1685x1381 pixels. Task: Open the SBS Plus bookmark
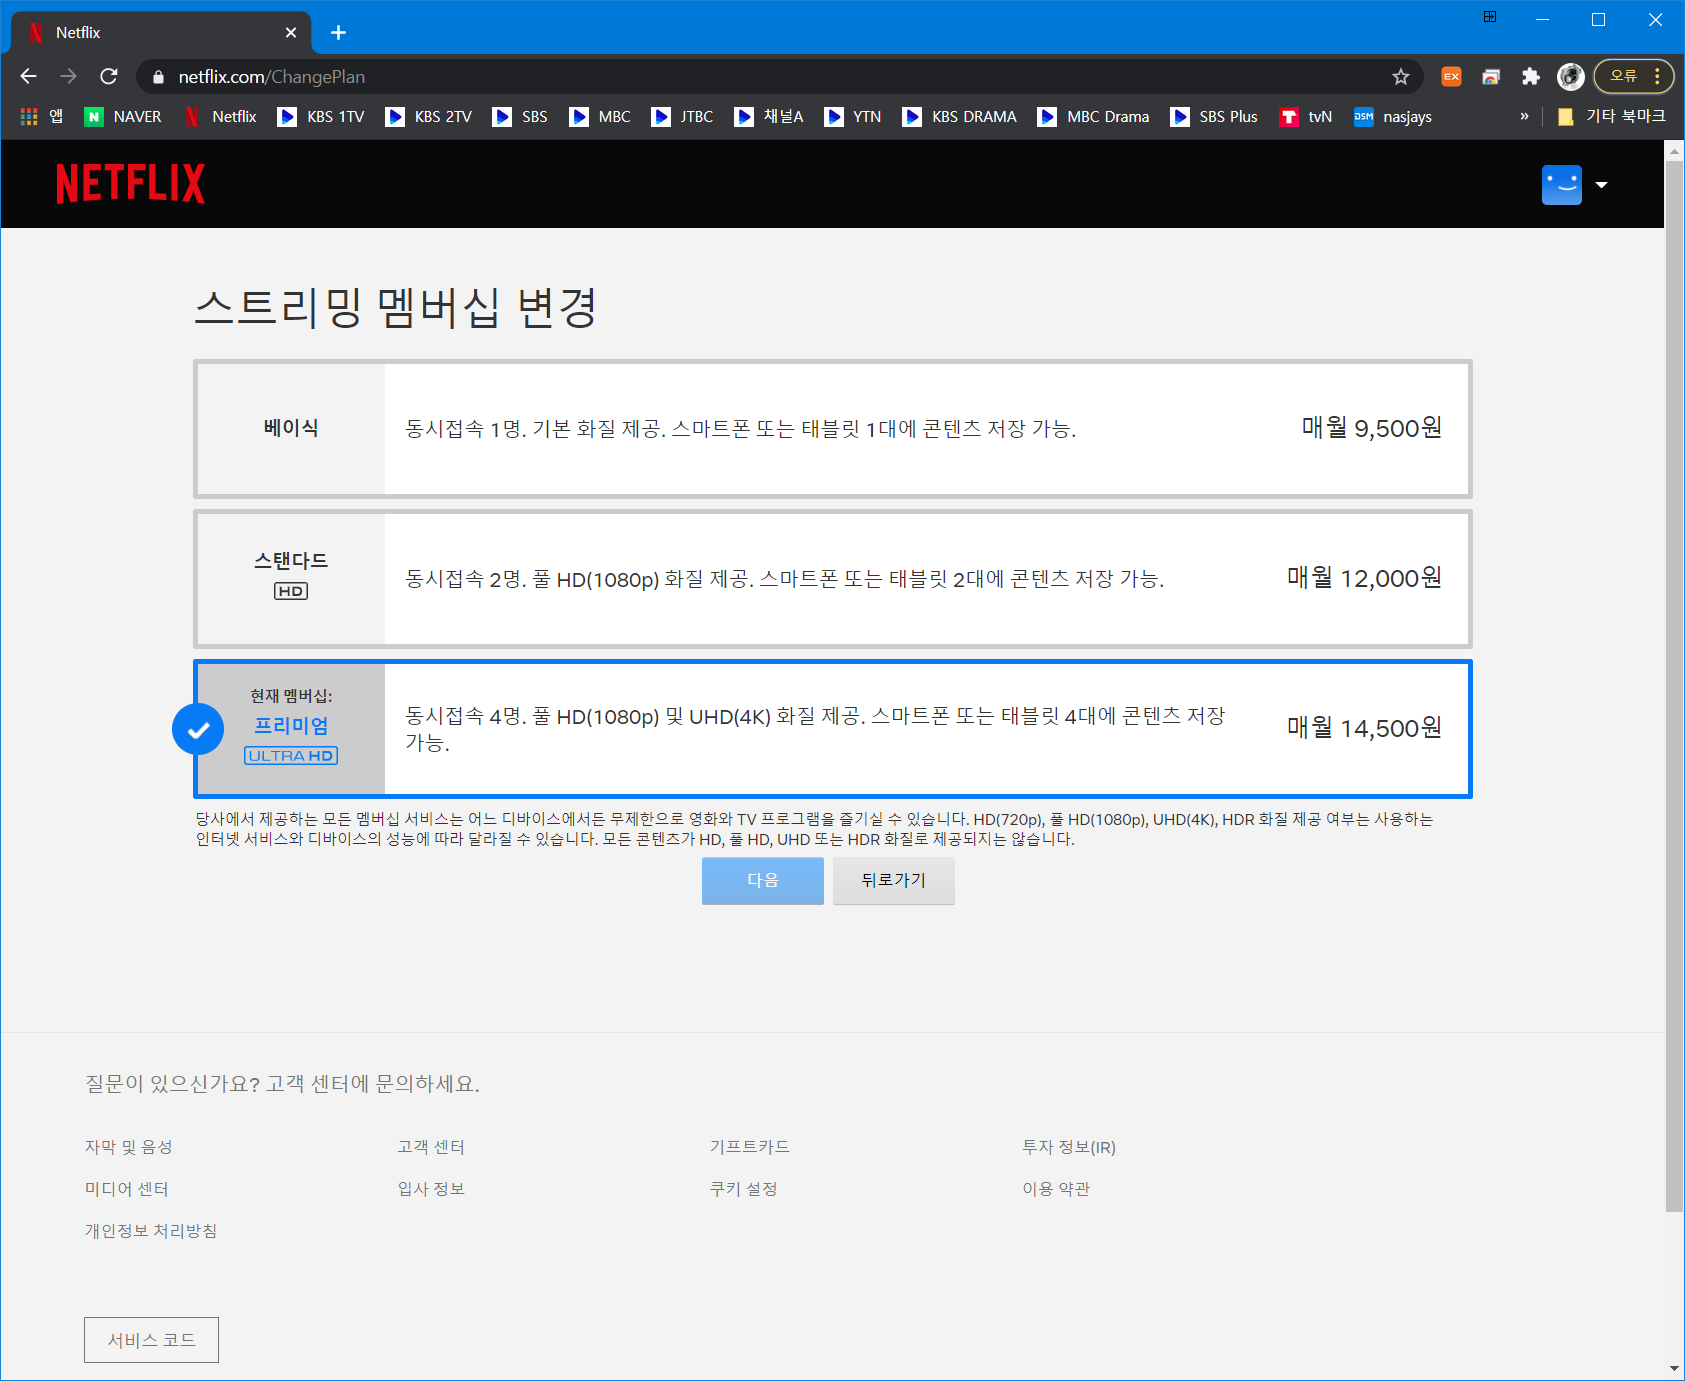point(1214,116)
